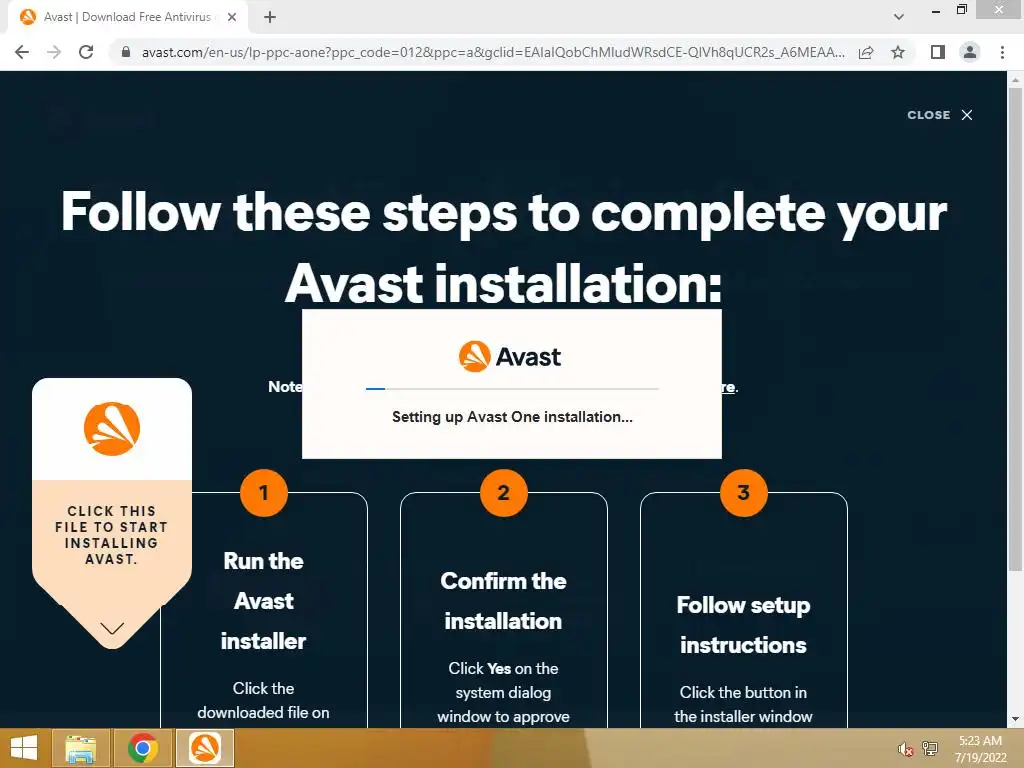Switch to Chrome in the taskbar
The width and height of the screenshot is (1024, 768).
pos(142,748)
